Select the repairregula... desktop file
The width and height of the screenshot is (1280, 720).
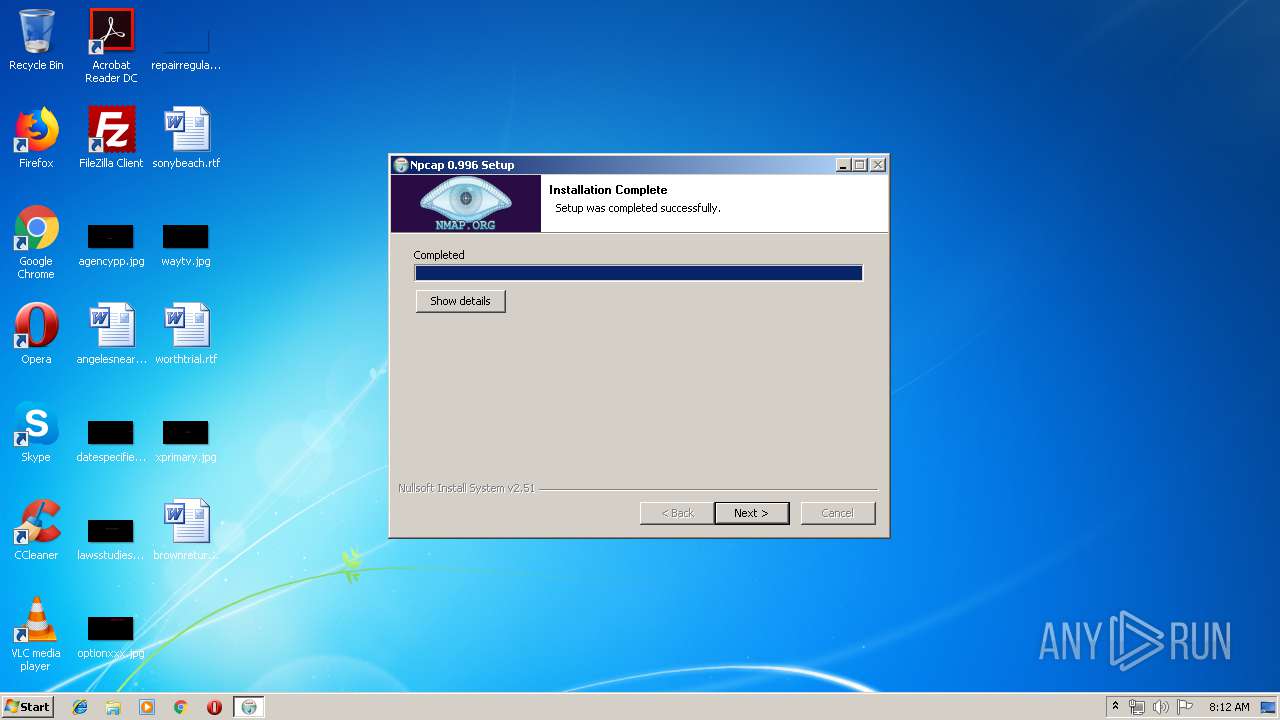(186, 46)
